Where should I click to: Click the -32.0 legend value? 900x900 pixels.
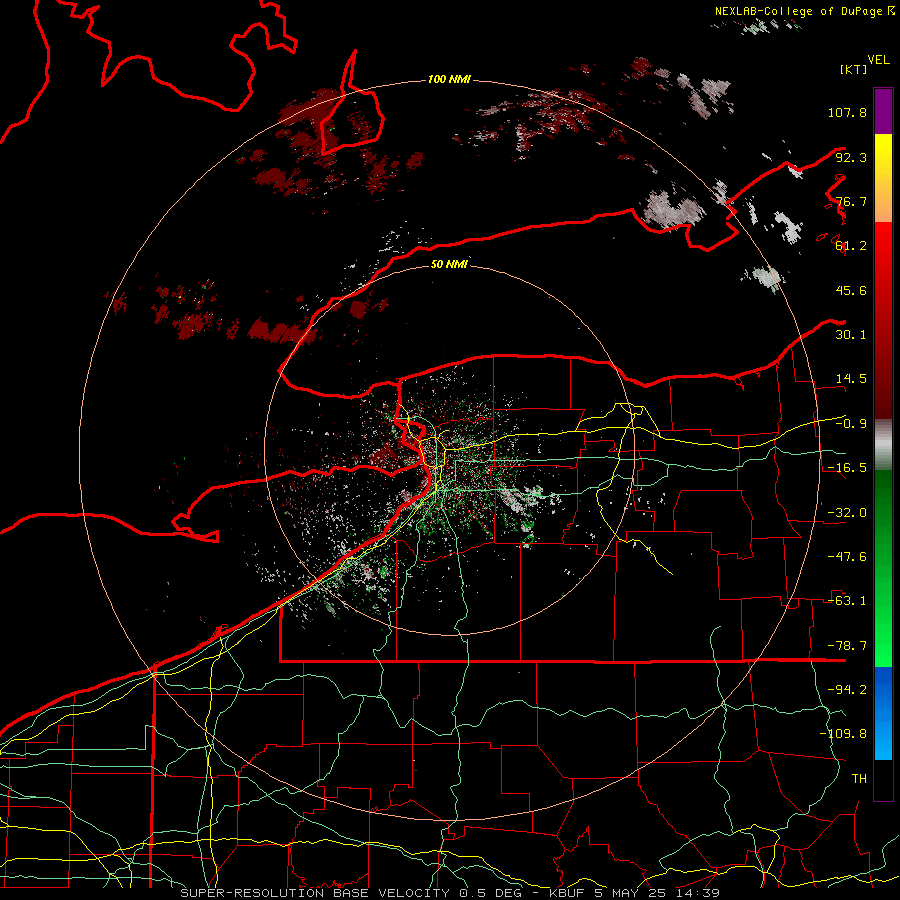847,513
